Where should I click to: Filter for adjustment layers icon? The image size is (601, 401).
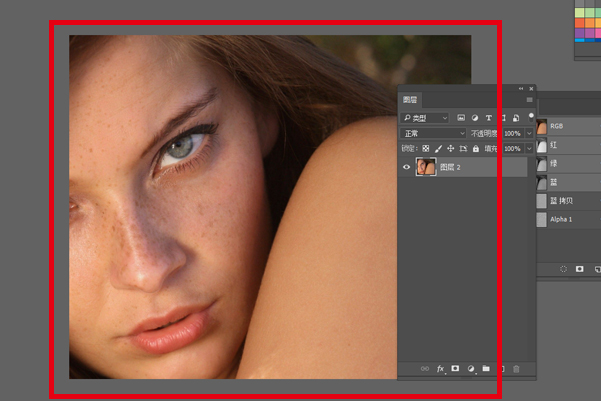click(x=475, y=118)
